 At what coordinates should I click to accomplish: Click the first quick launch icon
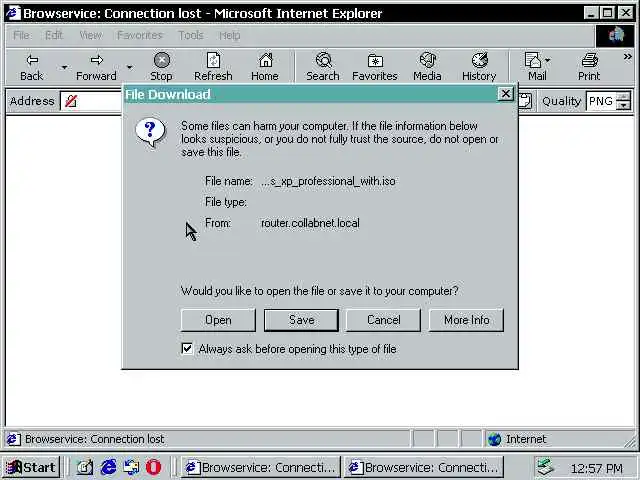point(85,467)
